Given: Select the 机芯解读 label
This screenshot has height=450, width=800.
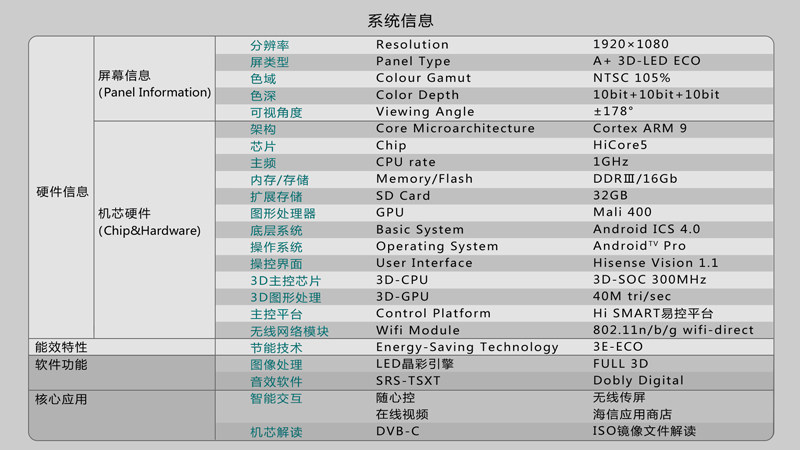Looking at the screenshot, I should (x=276, y=433).
